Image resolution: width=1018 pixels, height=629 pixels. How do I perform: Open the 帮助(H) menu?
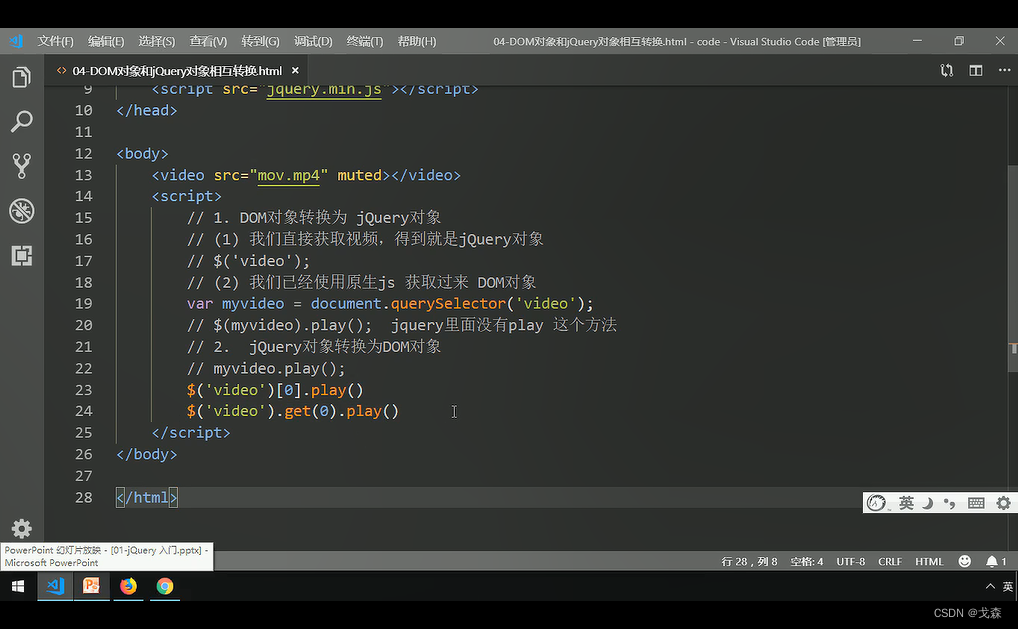coord(417,42)
